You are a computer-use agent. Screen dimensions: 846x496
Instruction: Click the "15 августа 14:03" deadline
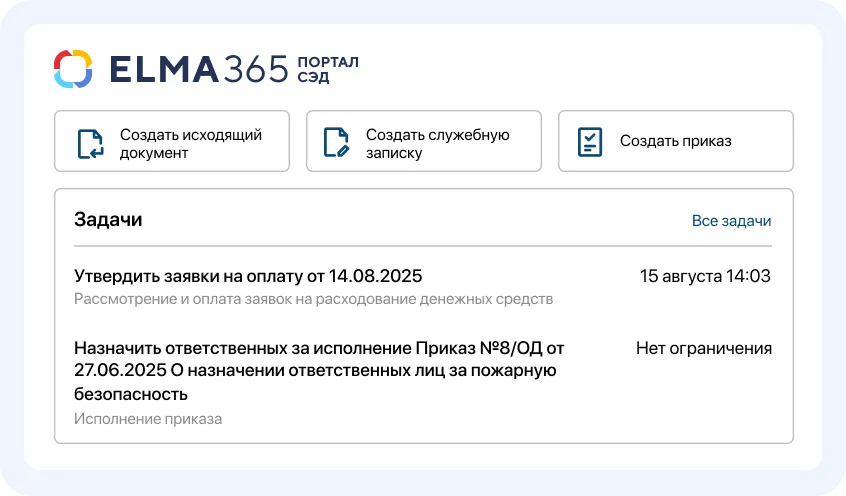(705, 276)
